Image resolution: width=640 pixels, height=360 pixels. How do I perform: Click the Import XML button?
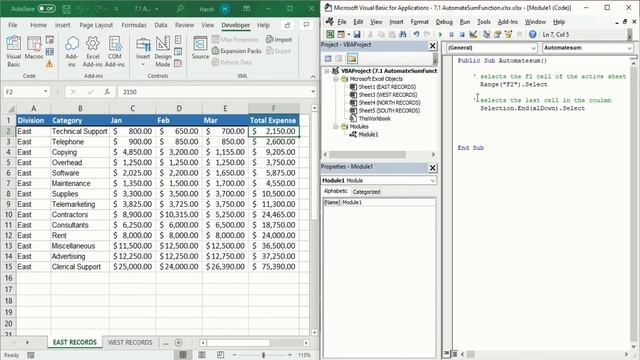coord(279,40)
